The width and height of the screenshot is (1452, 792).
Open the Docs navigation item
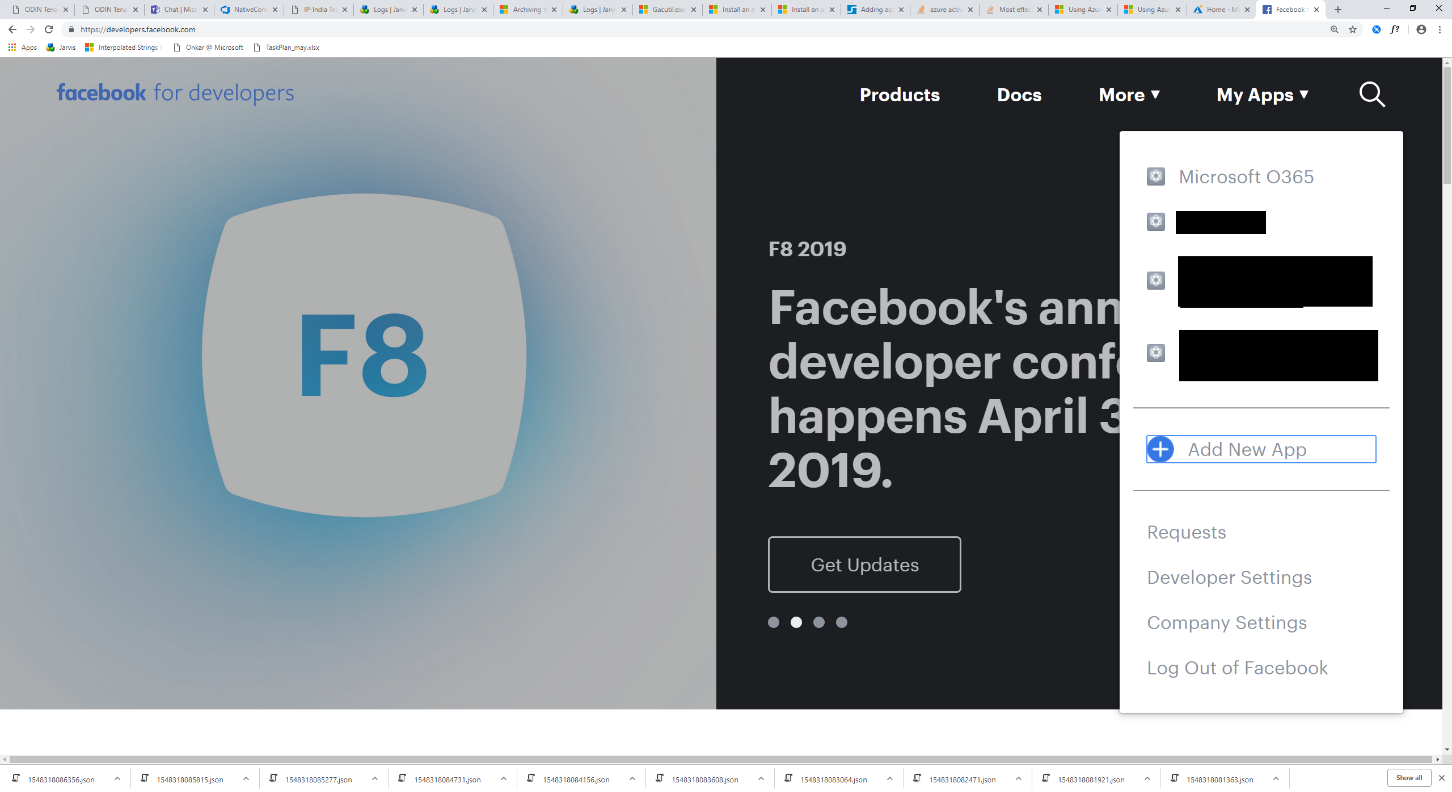(x=1019, y=94)
